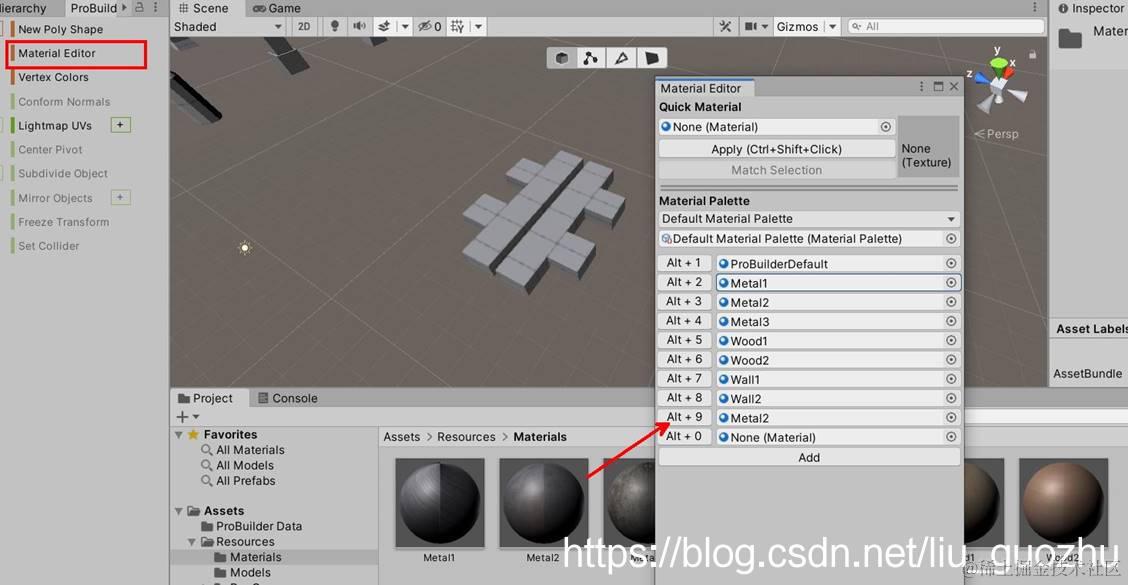This screenshot has width=1128, height=585.
Task: Toggle scene lighting with the lightbulb icon
Action: pos(335,27)
